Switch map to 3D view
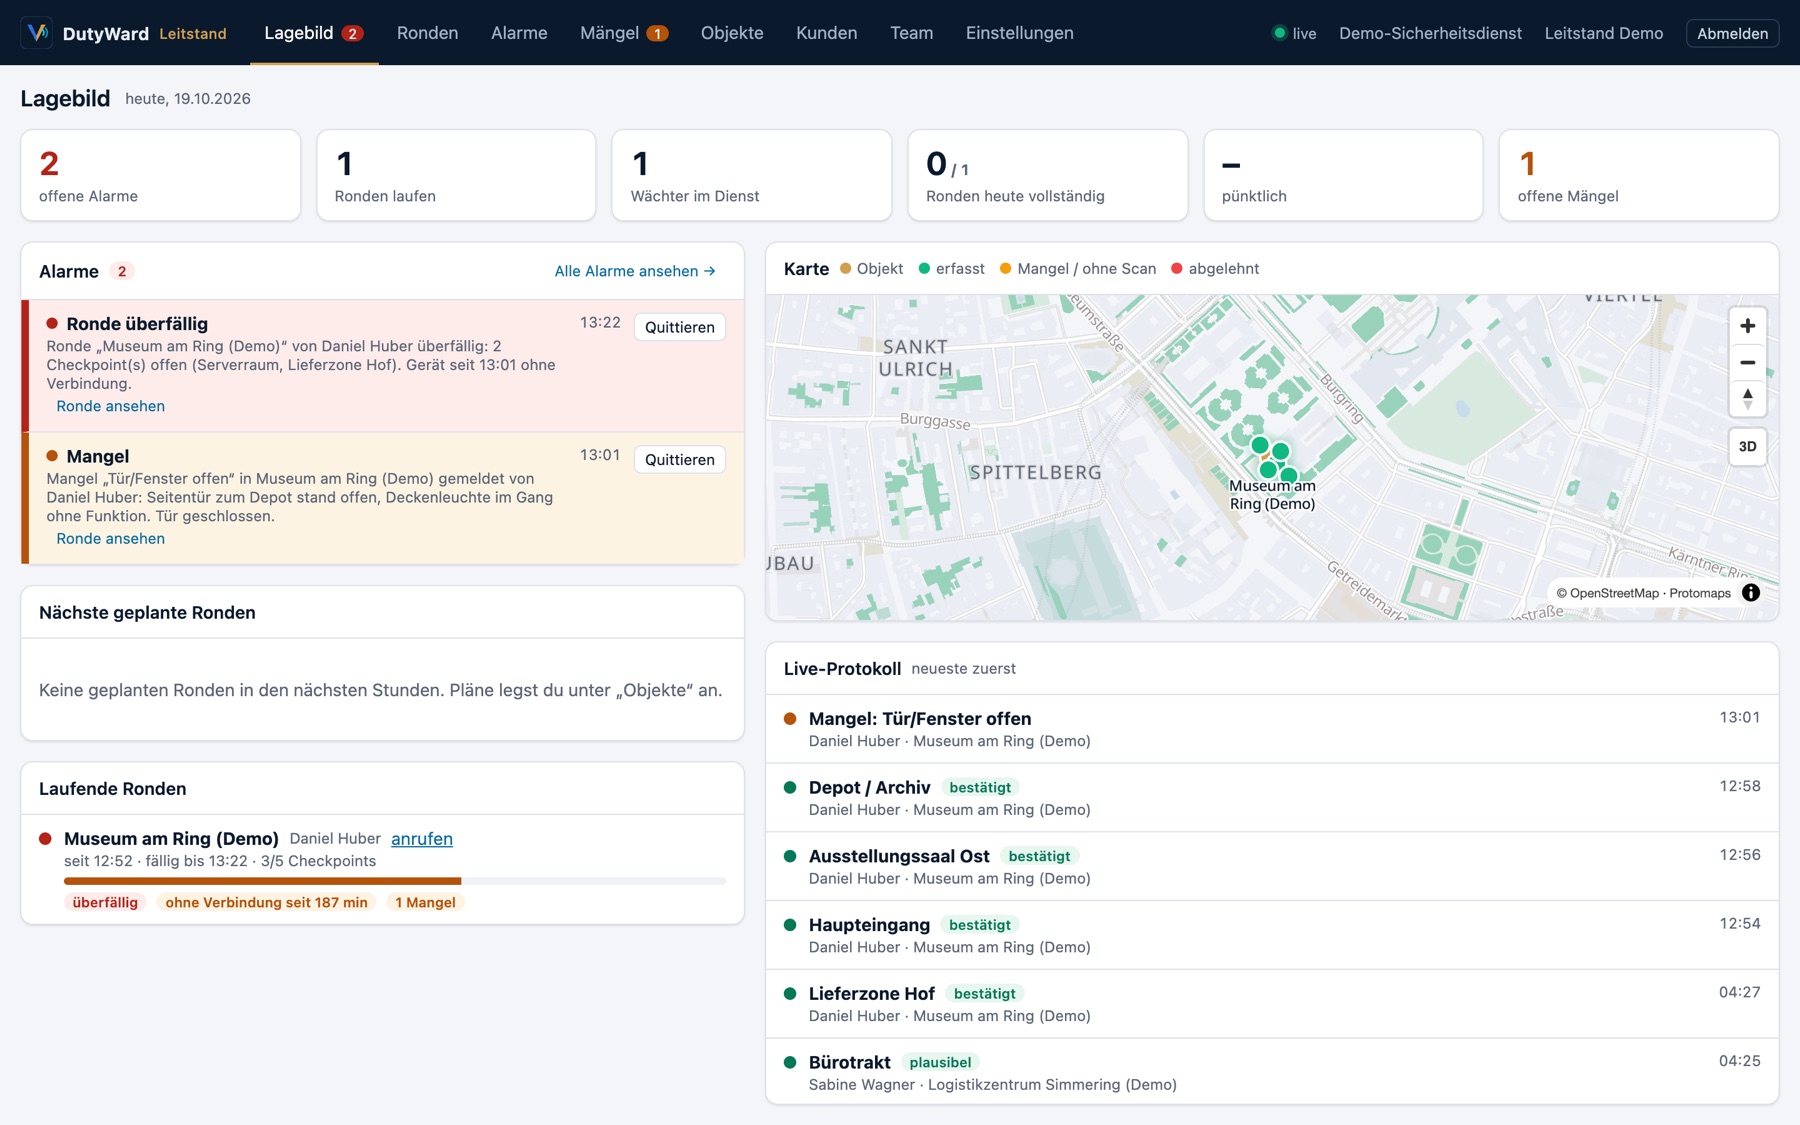The height and width of the screenshot is (1125, 1800). point(1747,447)
